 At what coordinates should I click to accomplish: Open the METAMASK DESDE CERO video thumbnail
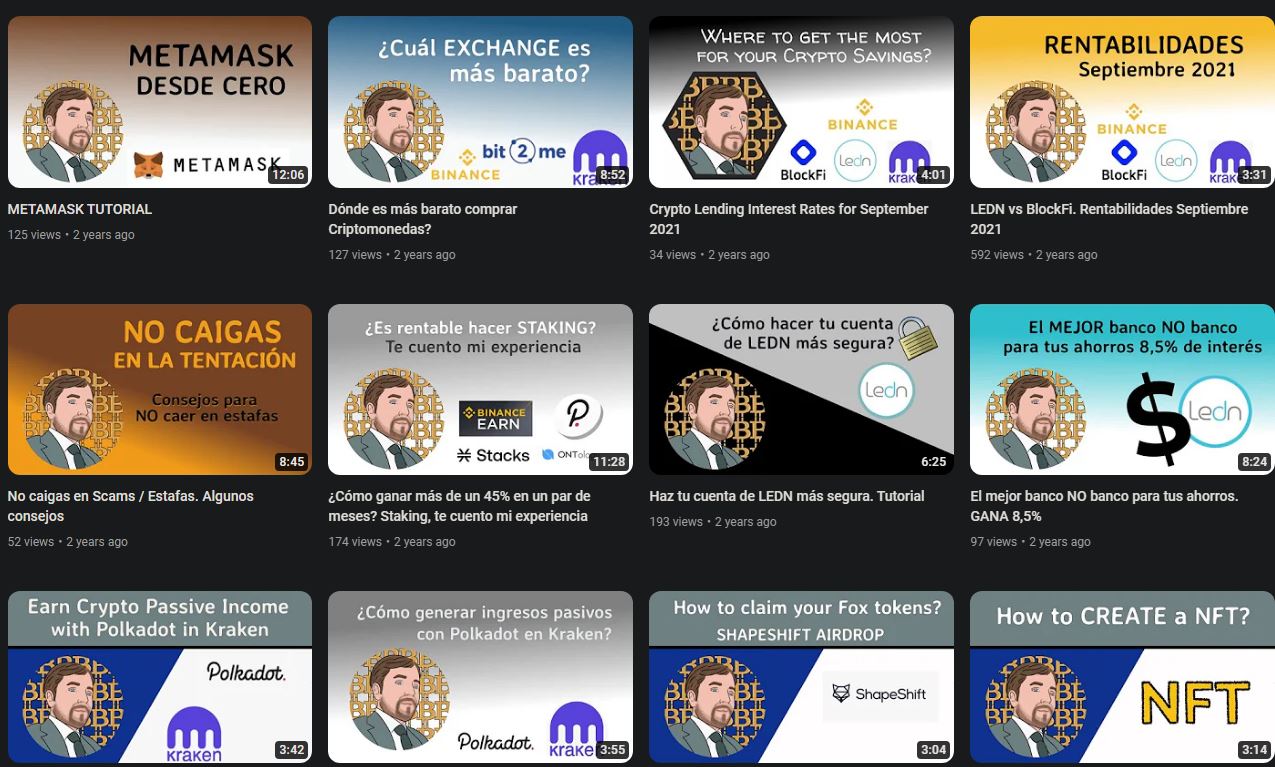[x=160, y=102]
